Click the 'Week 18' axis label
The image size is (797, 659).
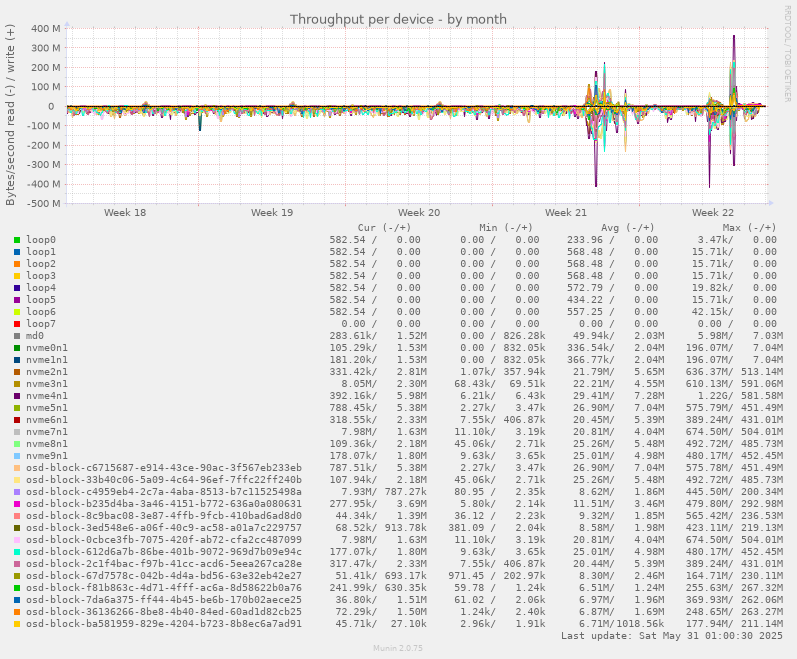[125, 212]
